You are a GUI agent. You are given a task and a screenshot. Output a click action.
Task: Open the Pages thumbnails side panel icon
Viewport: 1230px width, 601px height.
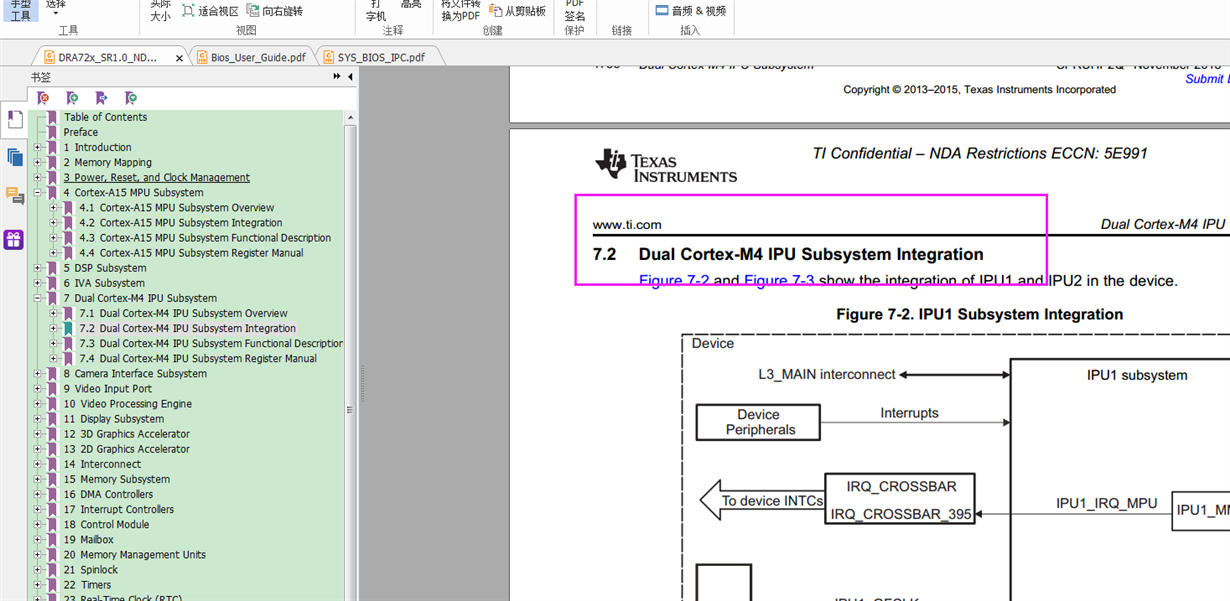pyautogui.click(x=14, y=157)
